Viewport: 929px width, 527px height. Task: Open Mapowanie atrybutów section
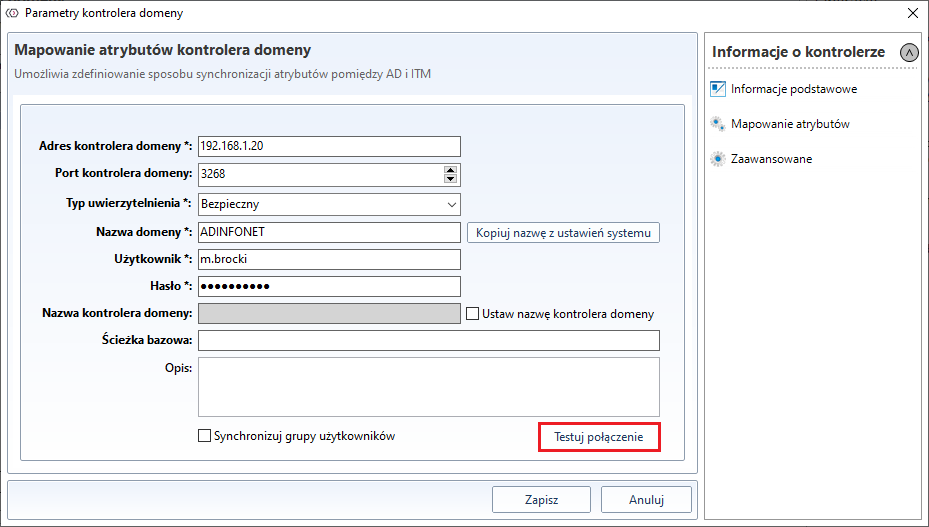click(790, 124)
